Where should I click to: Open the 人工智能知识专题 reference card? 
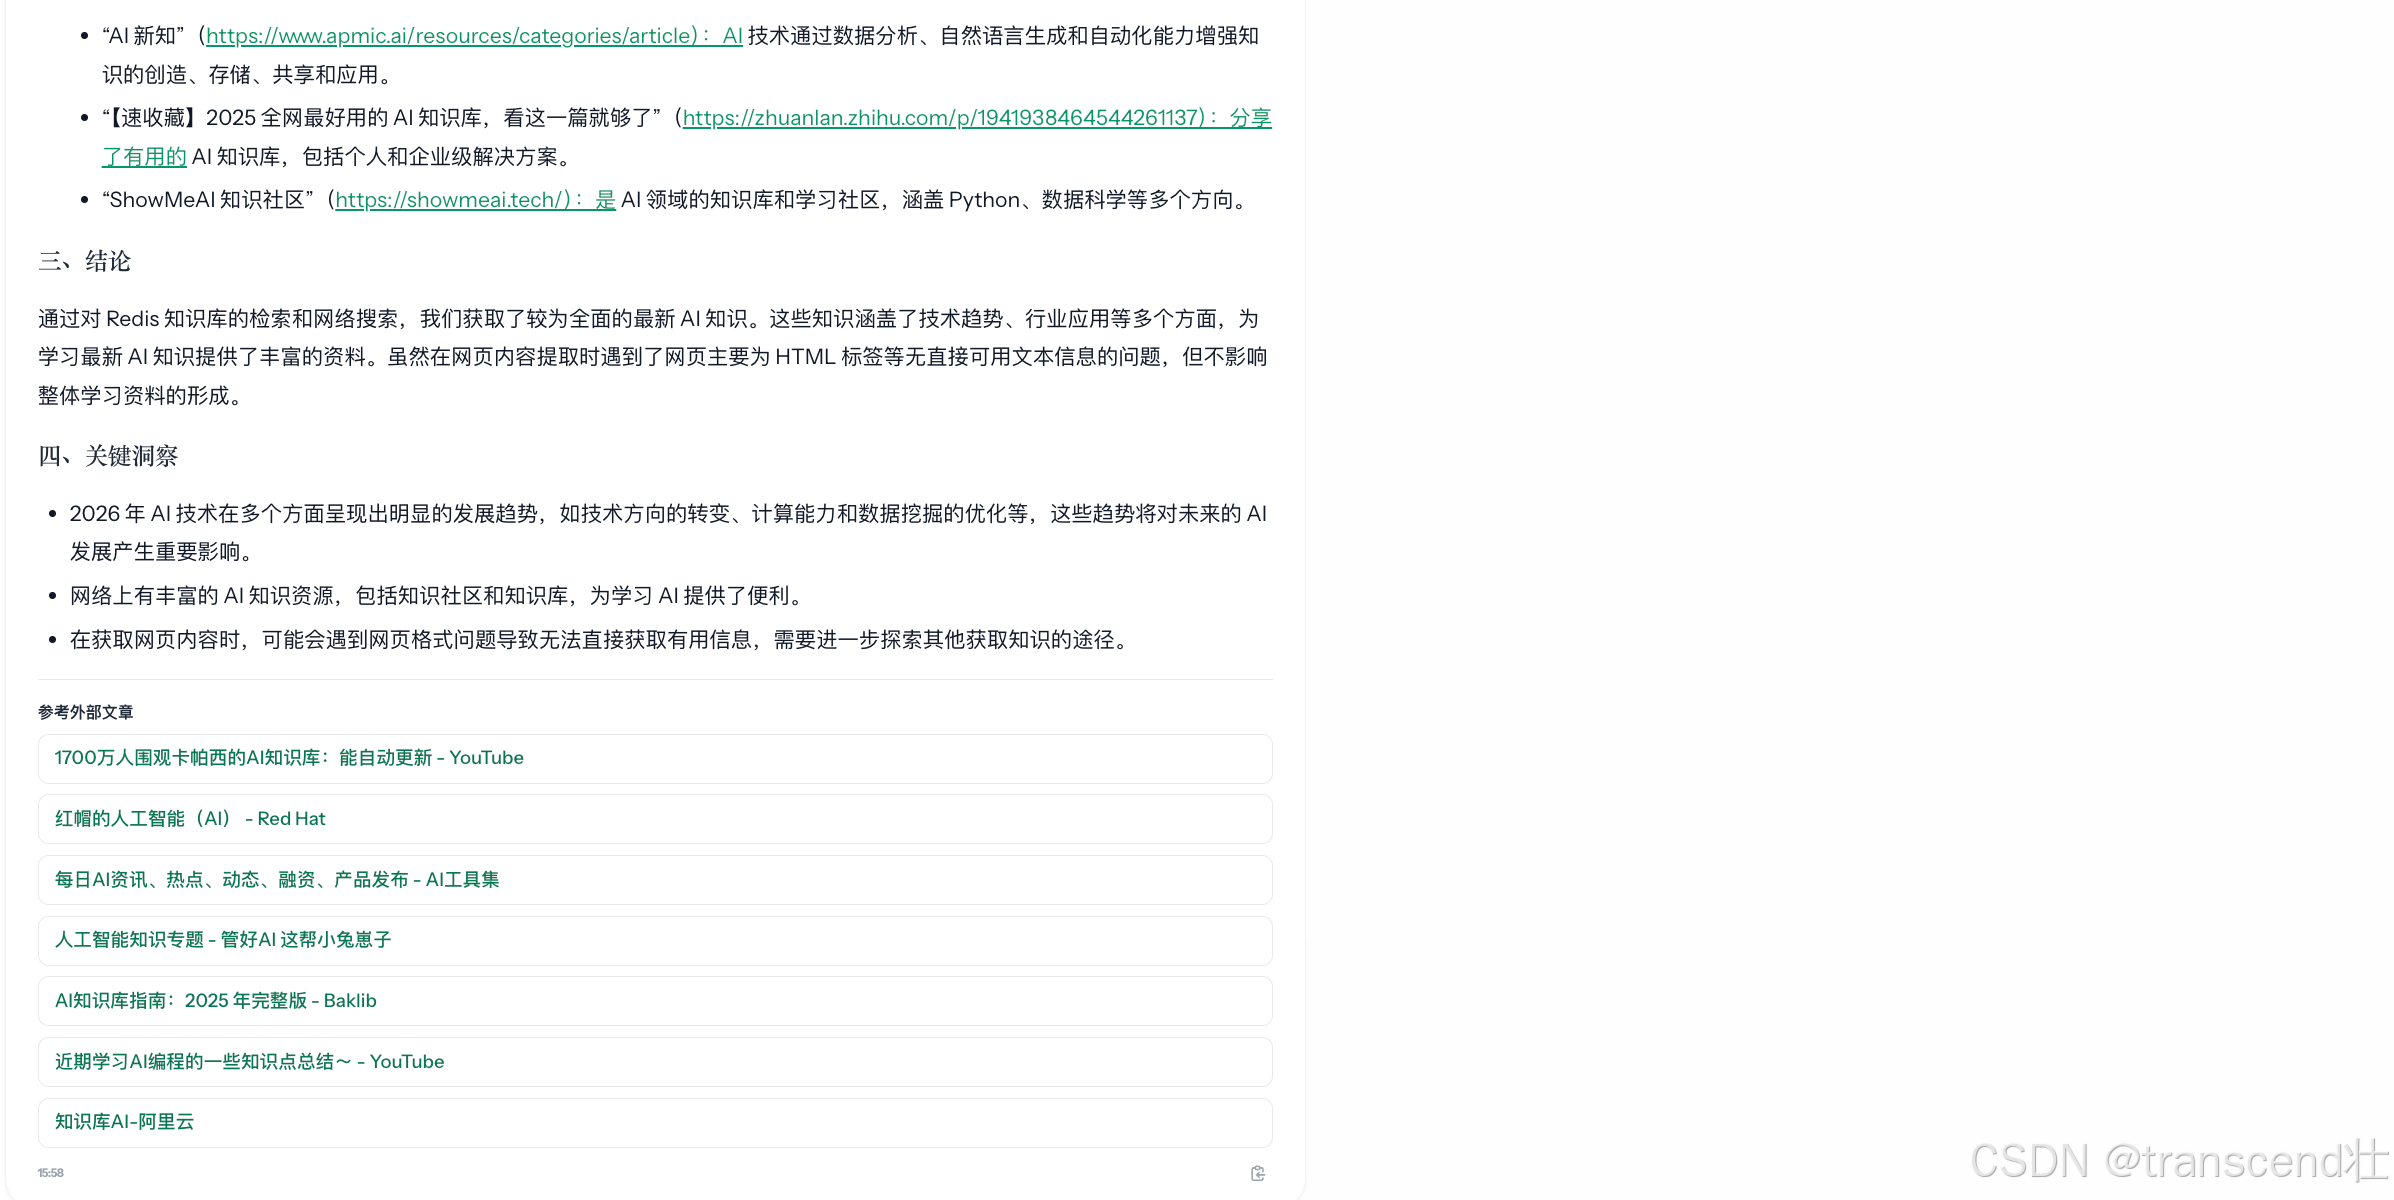(223, 940)
